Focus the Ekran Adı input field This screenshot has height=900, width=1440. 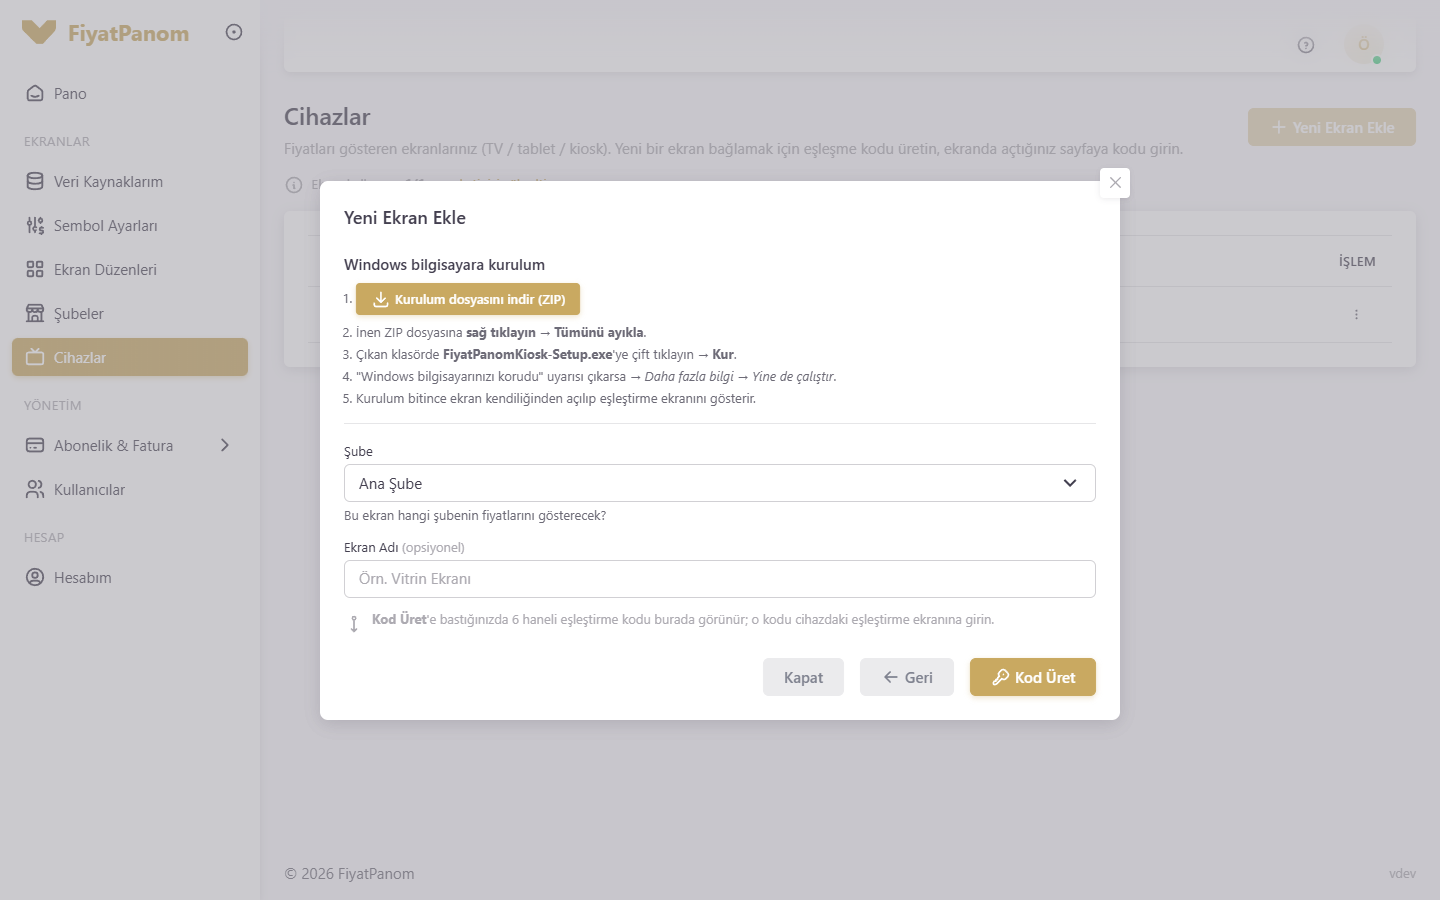point(720,579)
